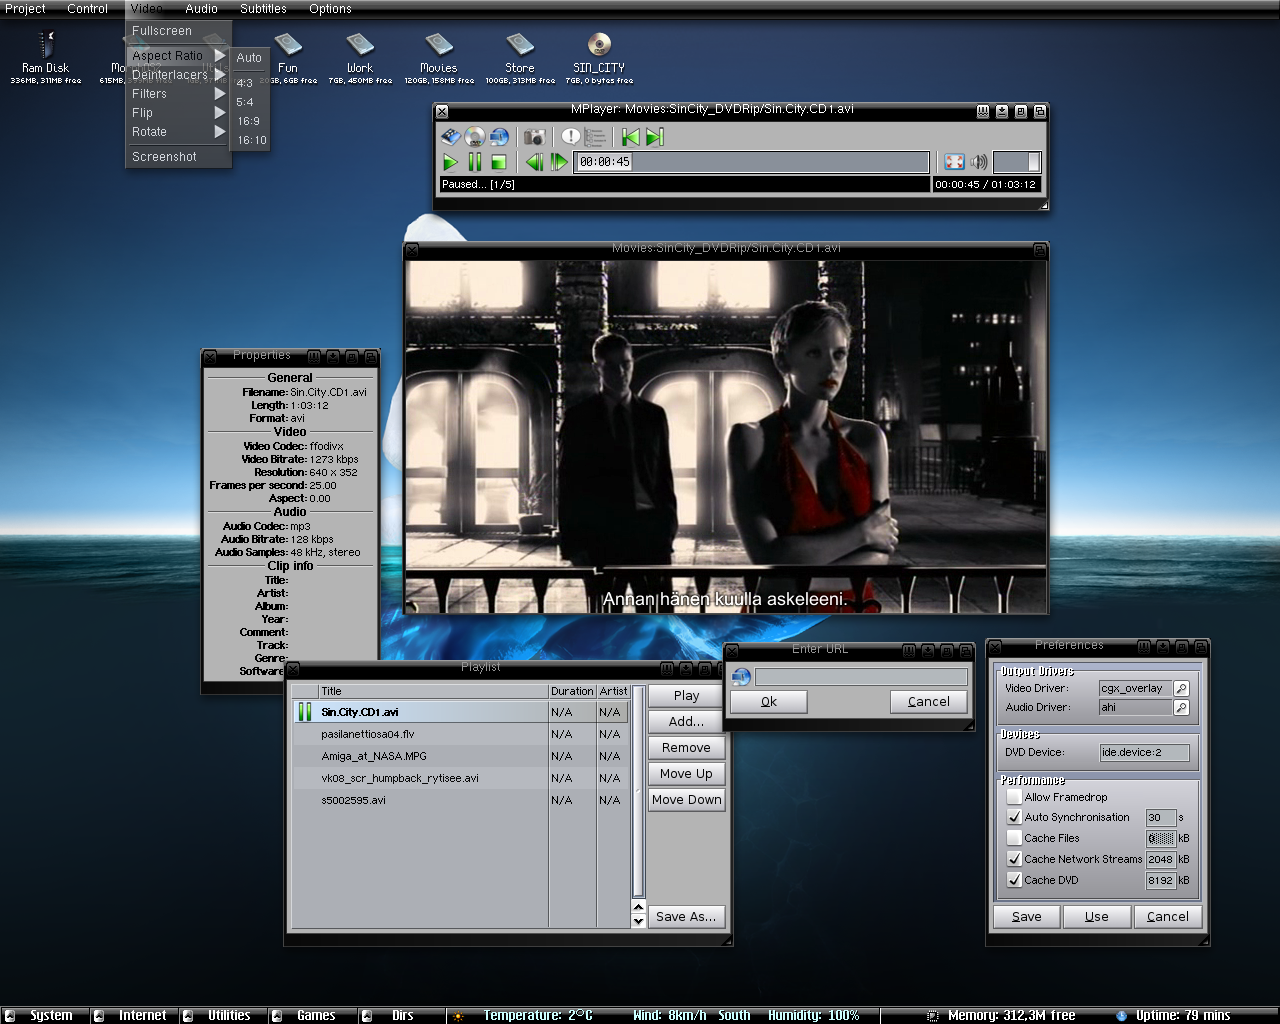Expand the Filters submenu
The width and height of the screenshot is (1280, 1024).
pos(178,94)
